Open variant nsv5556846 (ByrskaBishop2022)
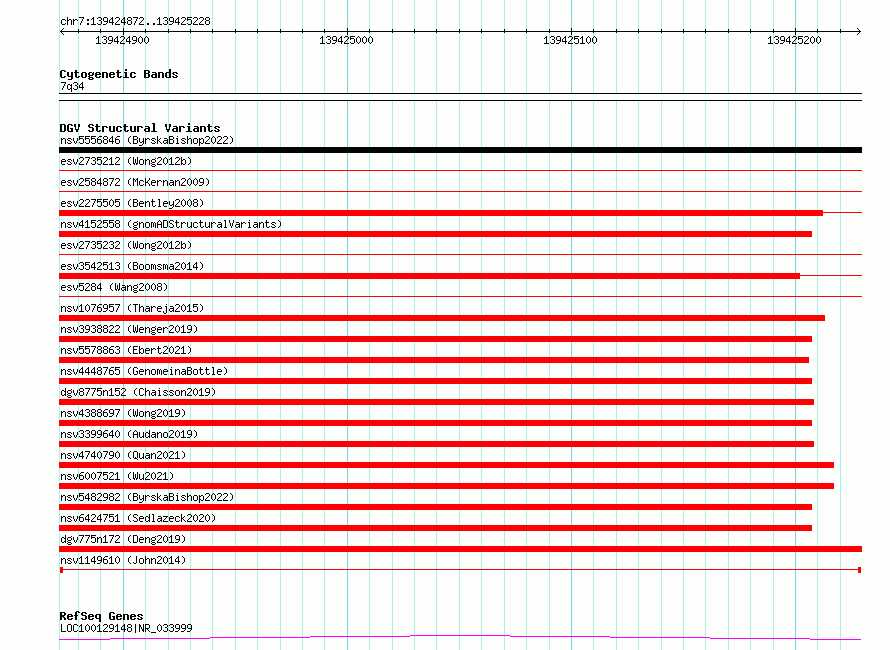 click(x=147, y=140)
